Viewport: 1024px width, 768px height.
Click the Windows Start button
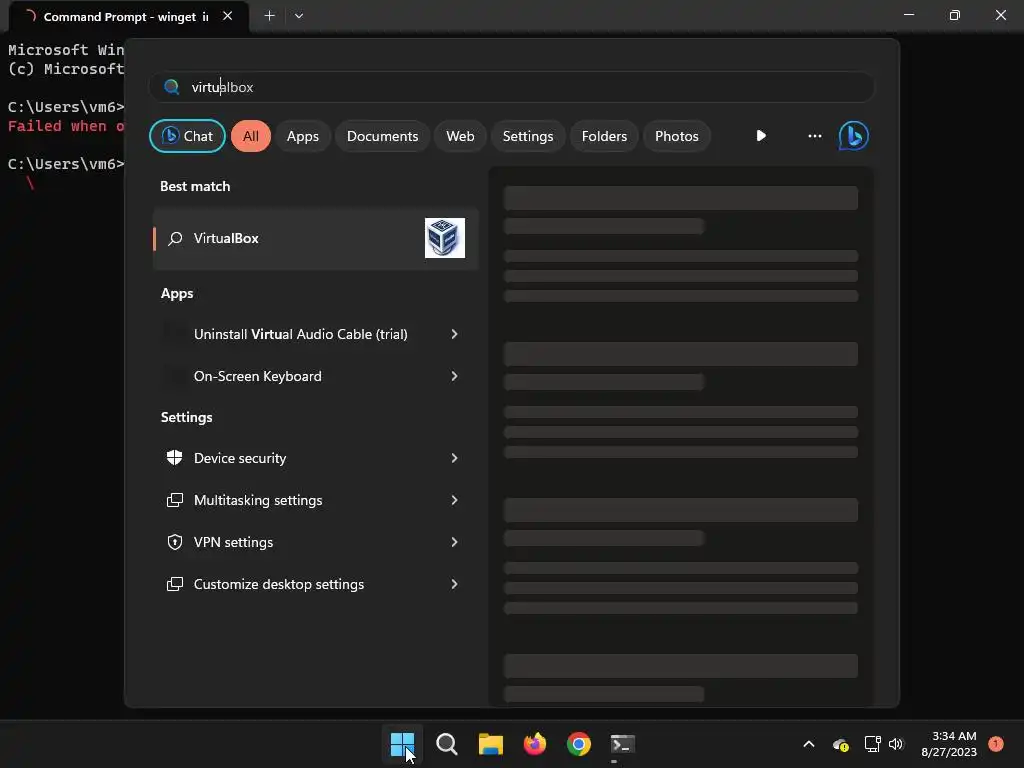point(402,744)
